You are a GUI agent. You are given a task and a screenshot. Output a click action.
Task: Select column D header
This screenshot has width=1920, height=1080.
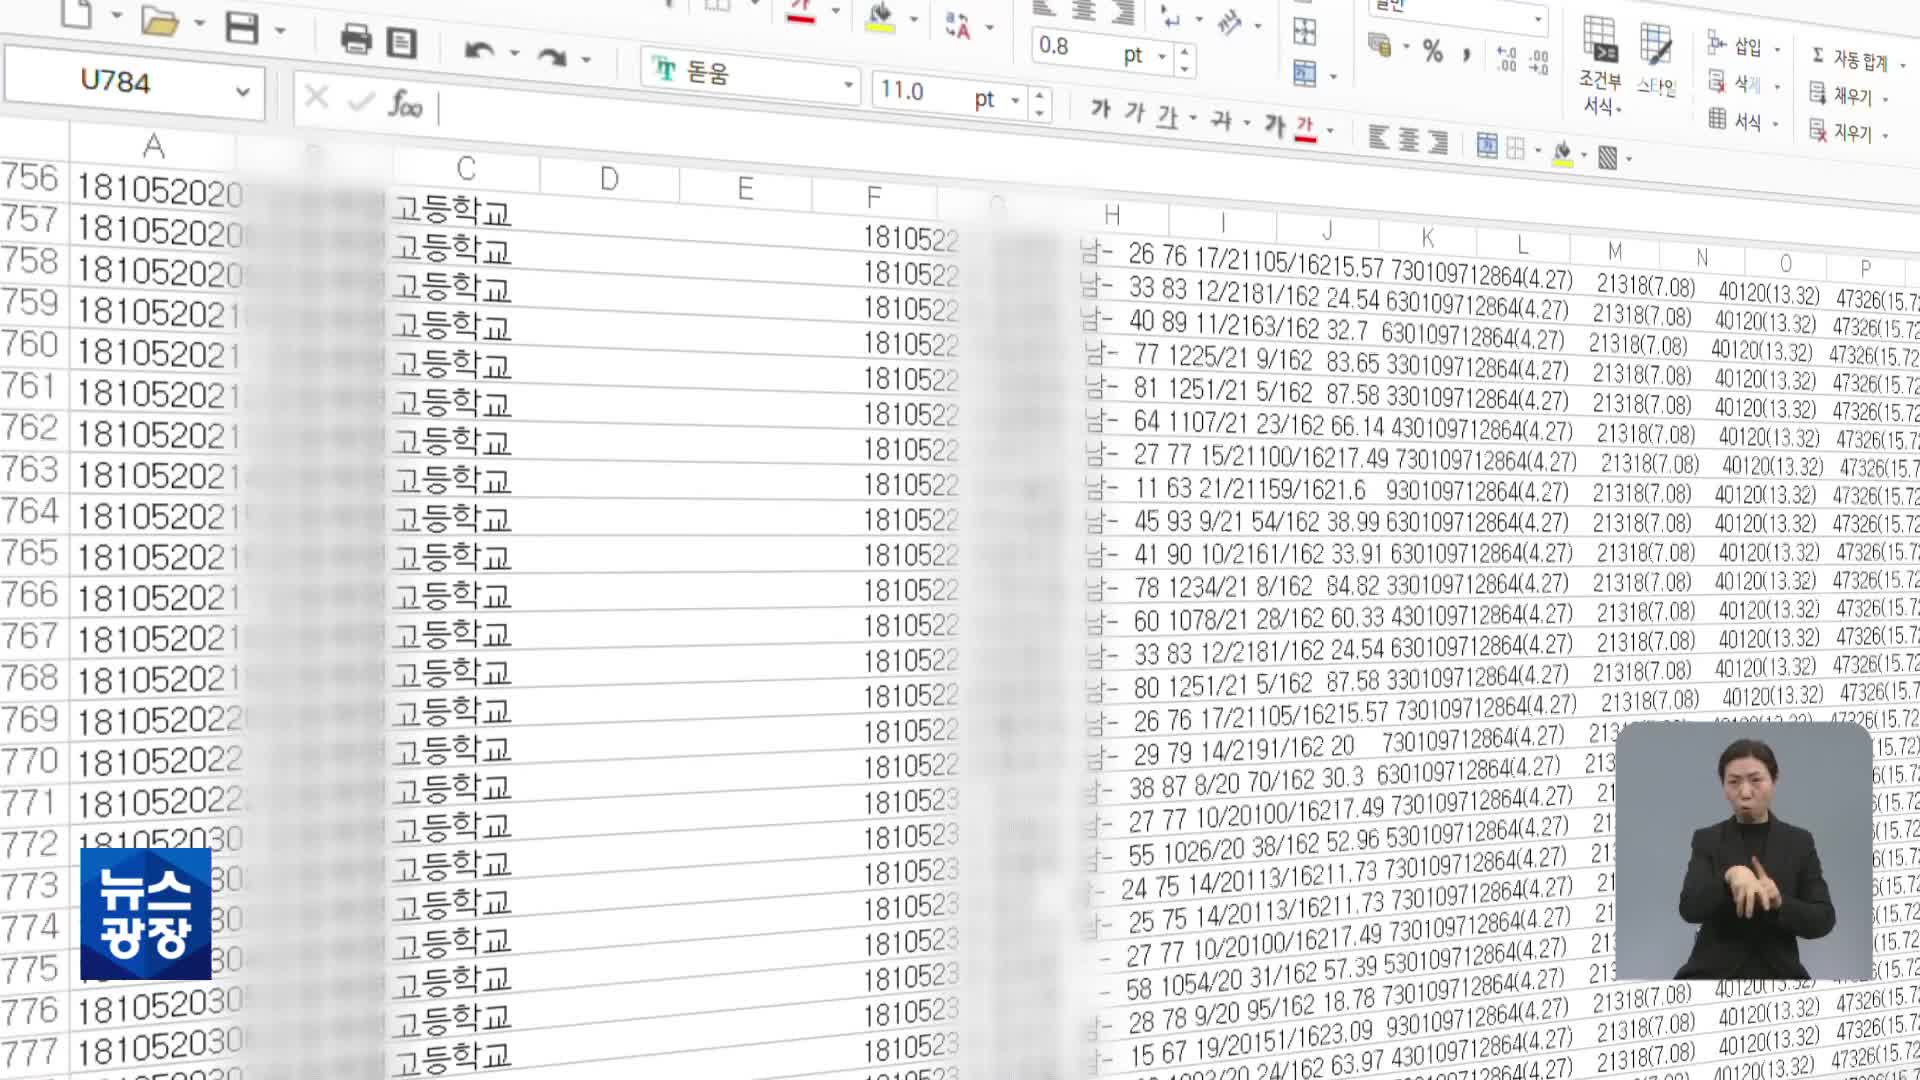click(x=609, y=179)
